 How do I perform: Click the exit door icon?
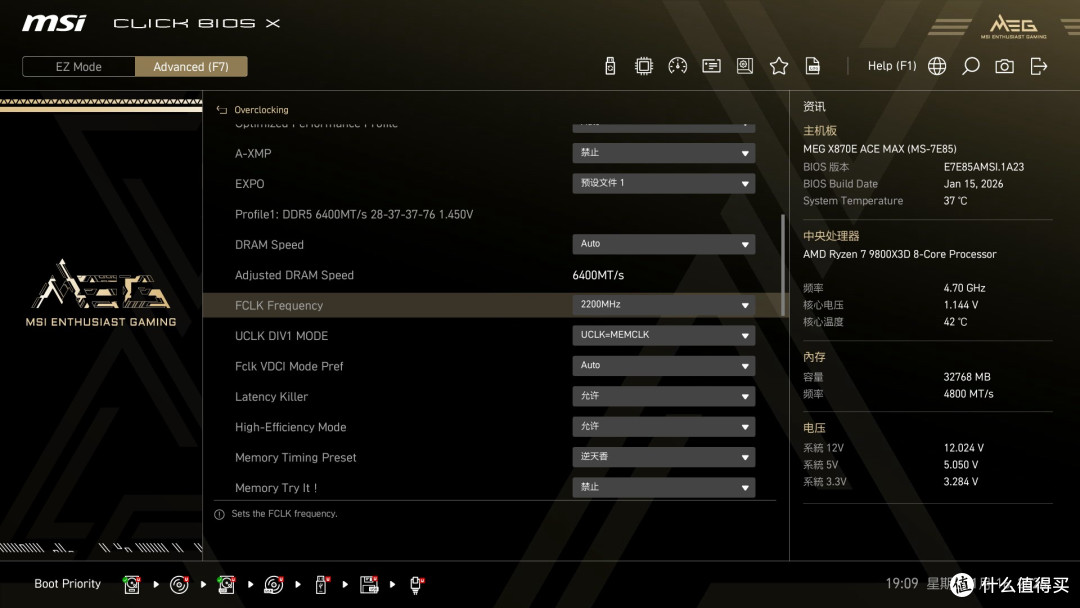(1039, 66)
